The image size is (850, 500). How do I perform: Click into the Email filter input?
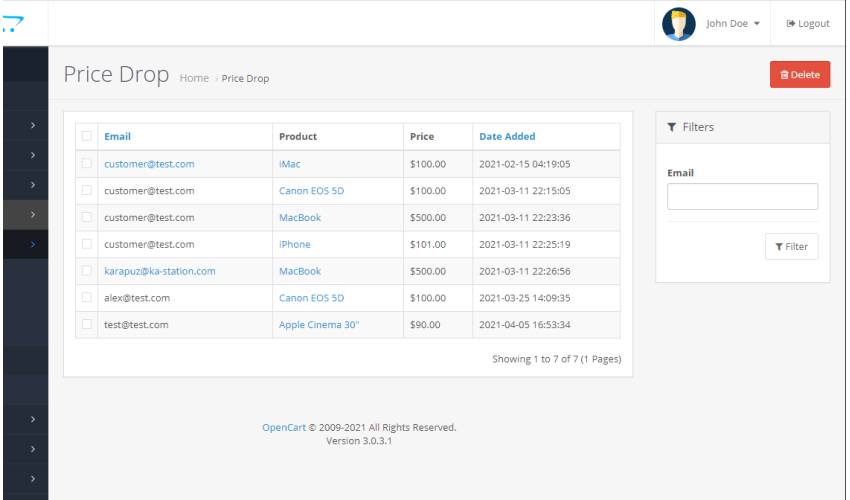[x=742, y=196]
